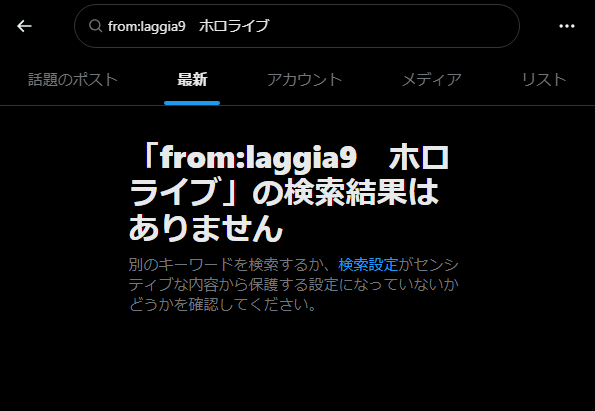Image resolution: width=595 pixels, height=411 pixels.
Task: Switch to the 話題のポスト tab
Action: (73, 80)
